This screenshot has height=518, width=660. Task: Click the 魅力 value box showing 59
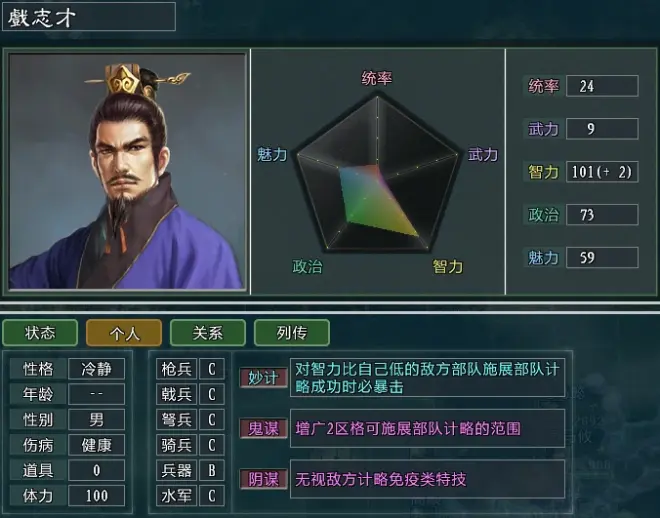pyautogui.click(x=602, y=258)
